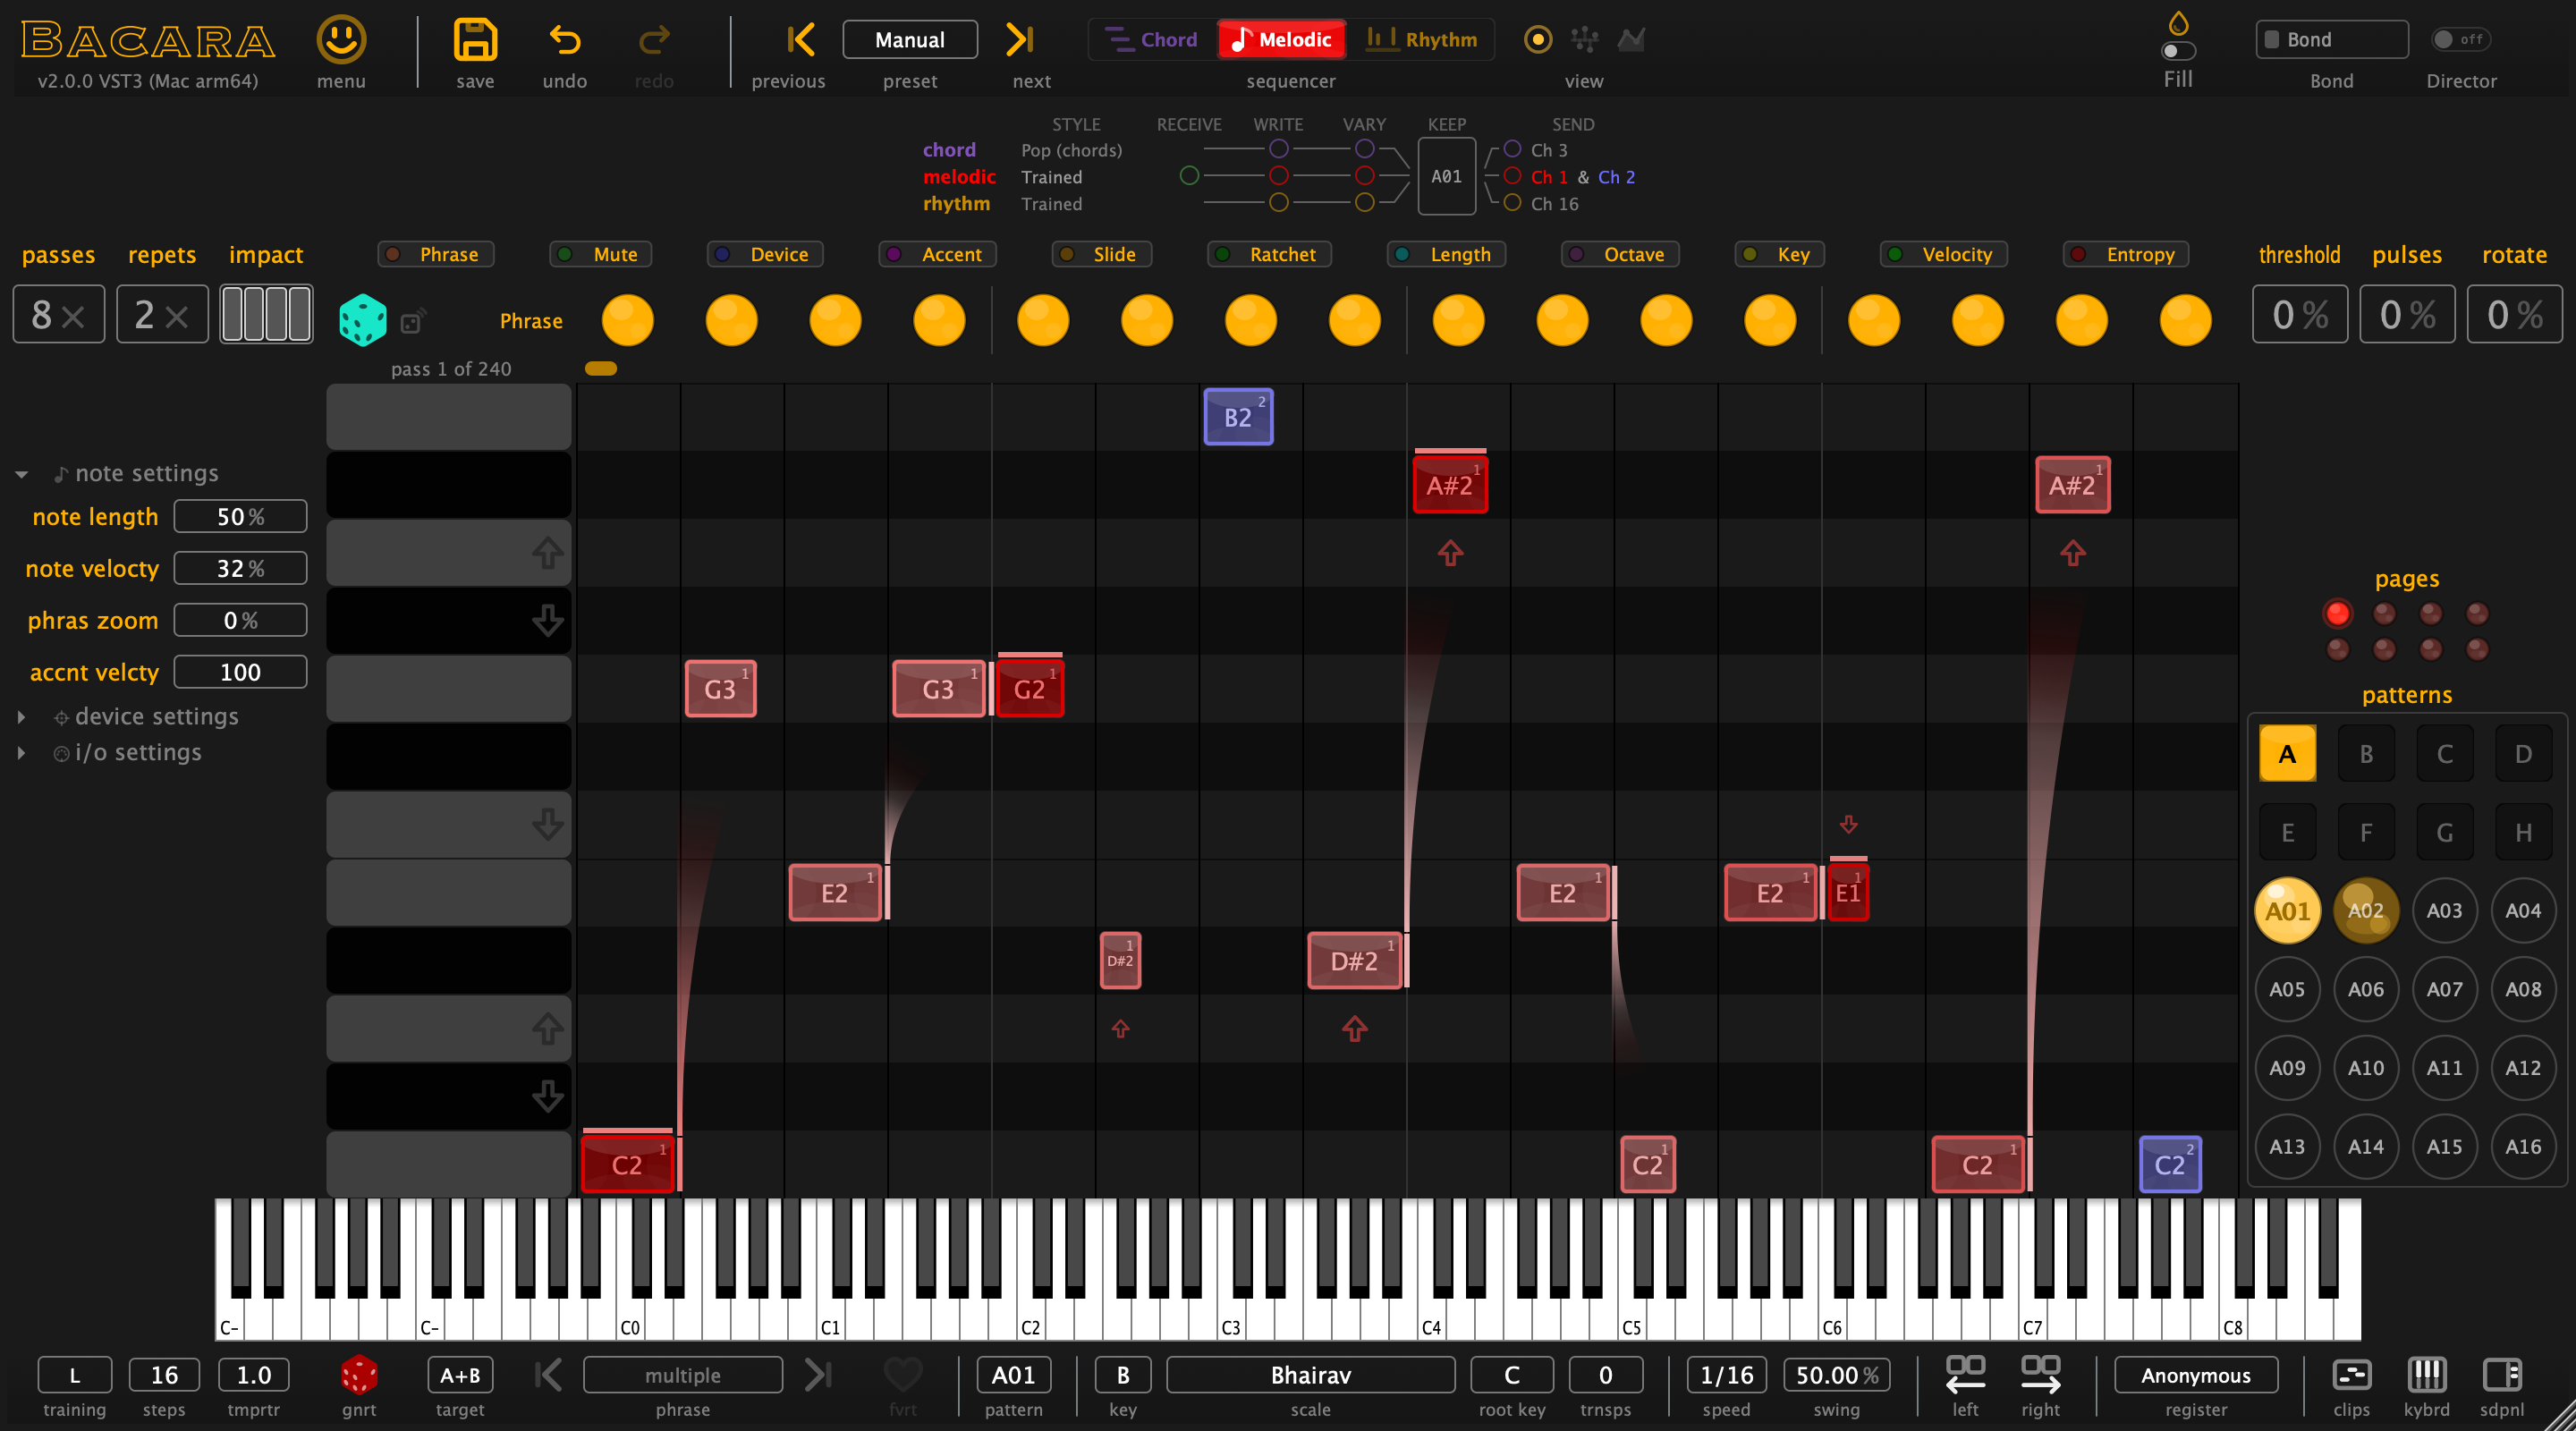Shift pattern right
Image resolution: width=2576 pixels, height=1431 pixels.
pos(2040,1374)
